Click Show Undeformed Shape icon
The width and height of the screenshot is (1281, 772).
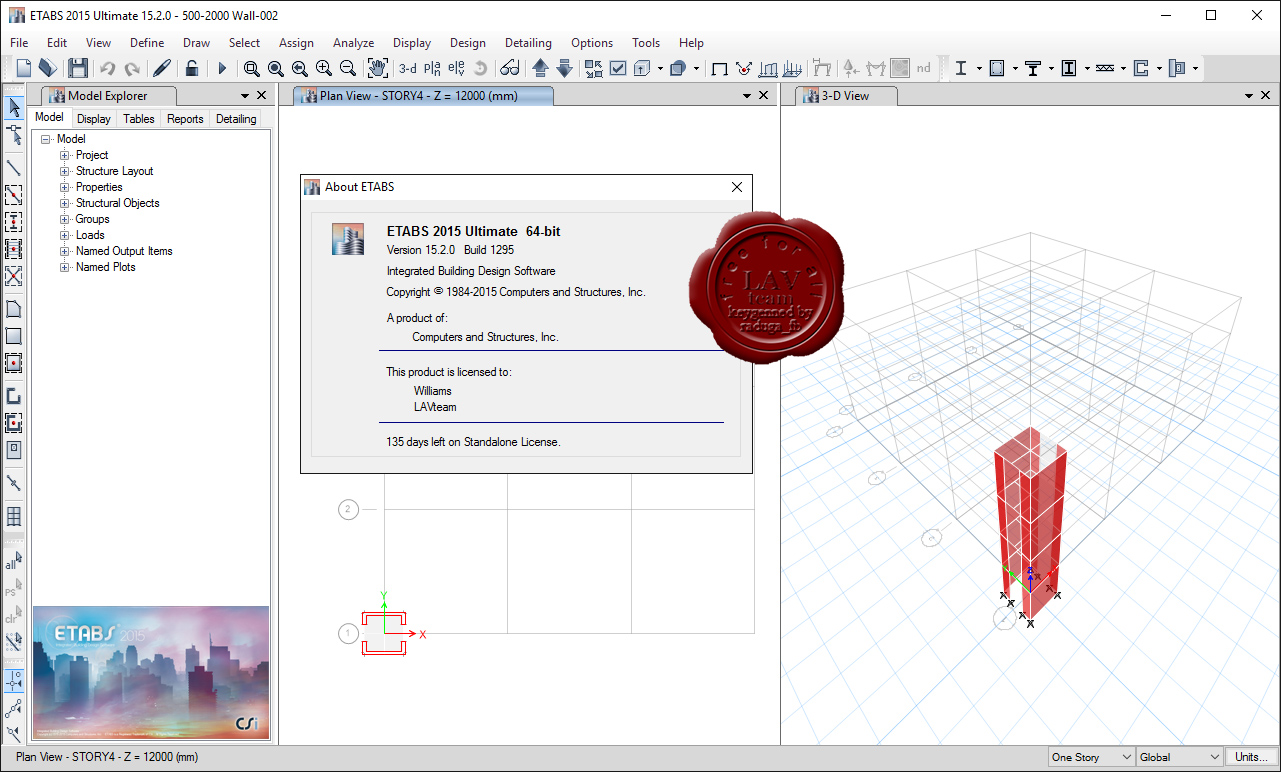point(719,68)
